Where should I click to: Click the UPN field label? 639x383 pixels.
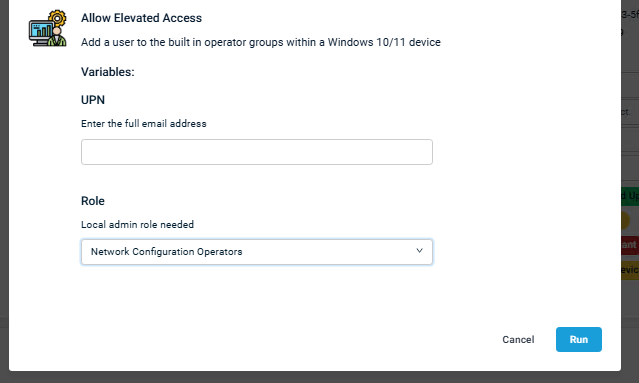[93, 100]
